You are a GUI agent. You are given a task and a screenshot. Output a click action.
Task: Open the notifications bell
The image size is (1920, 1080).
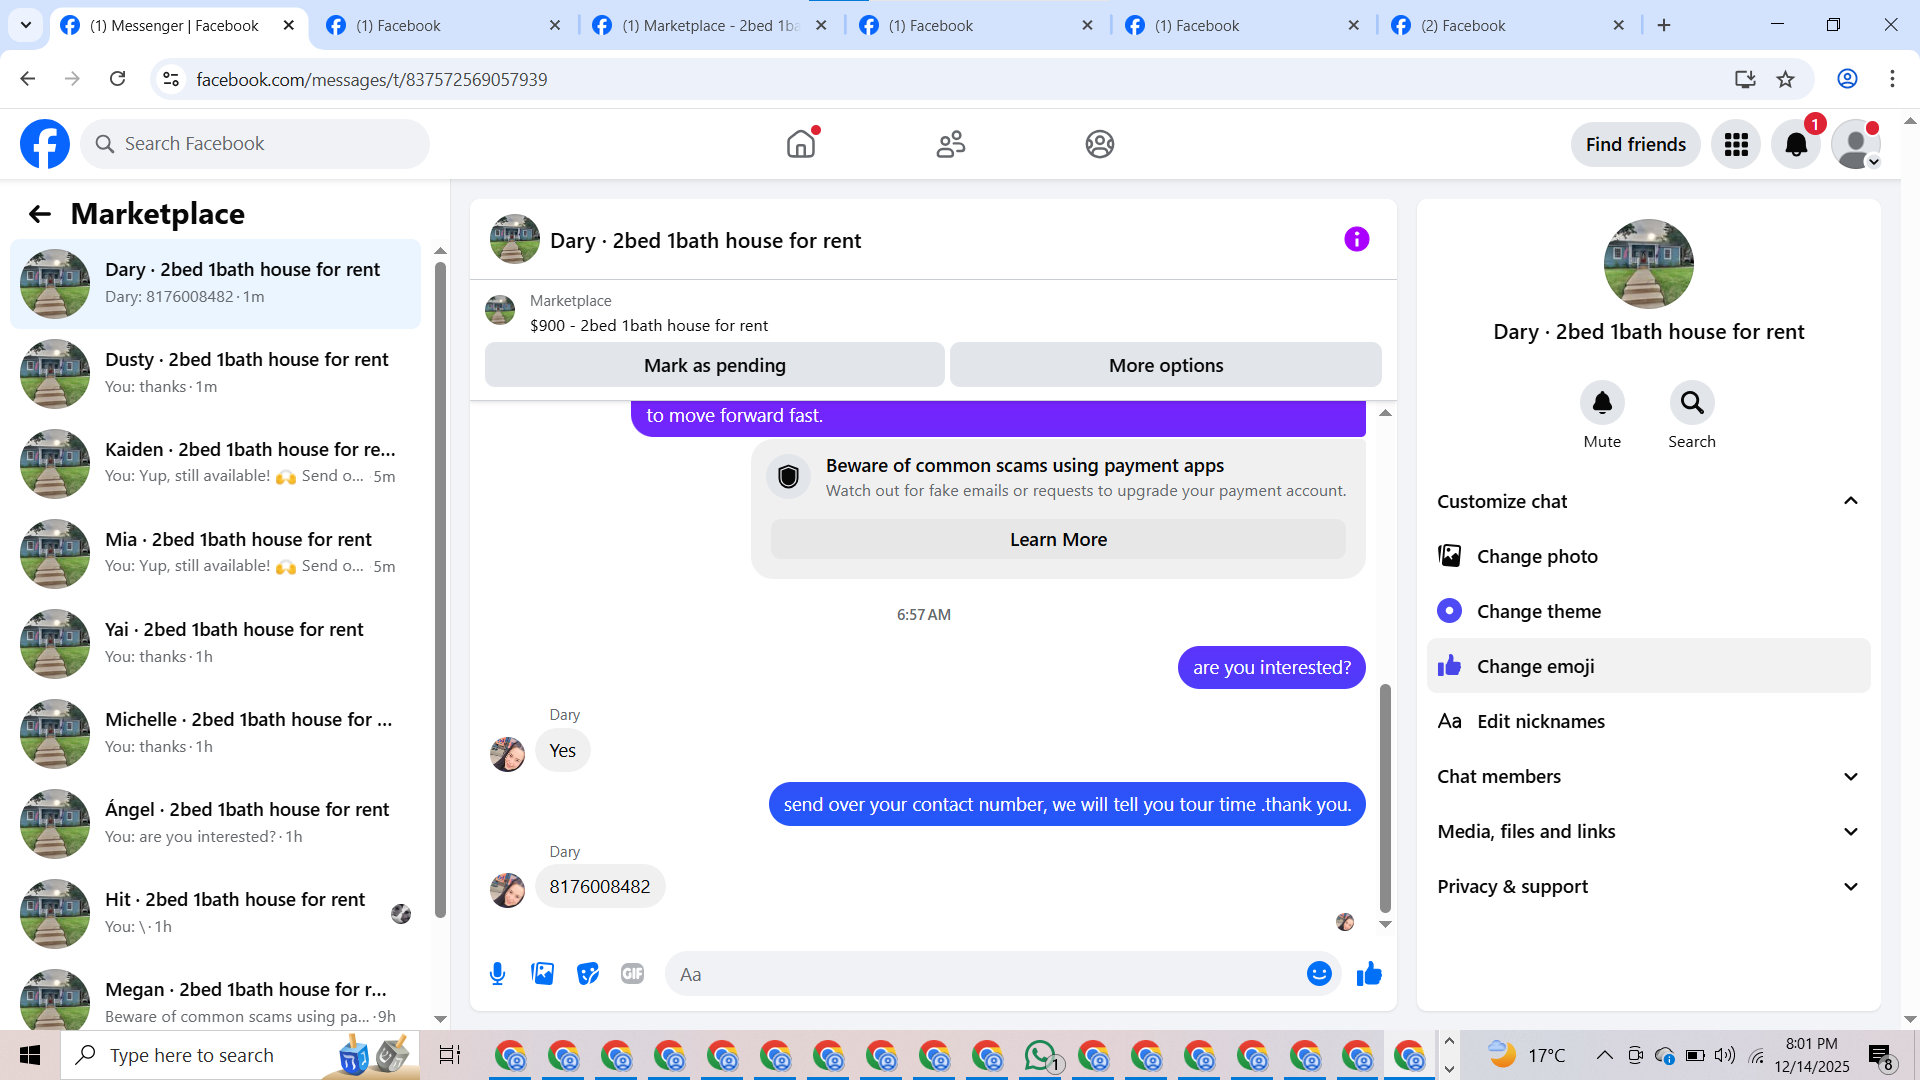(1796, 145)
